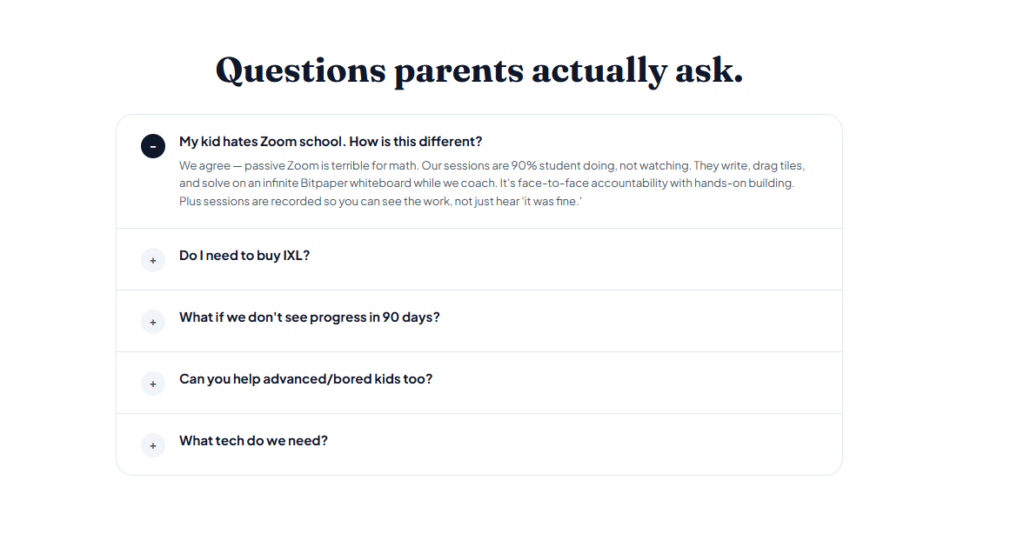
Task: Click the plus icon beside 'What tech do we need?'
Action: pos(153,446)
